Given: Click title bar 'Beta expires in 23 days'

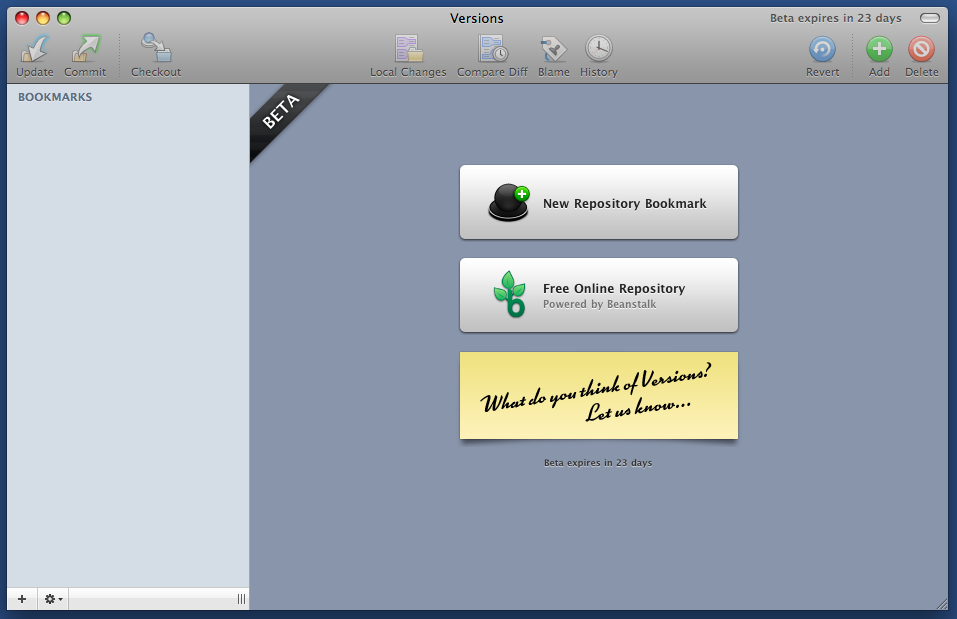Looking at the screenshot, I should (x=836, y=18).
